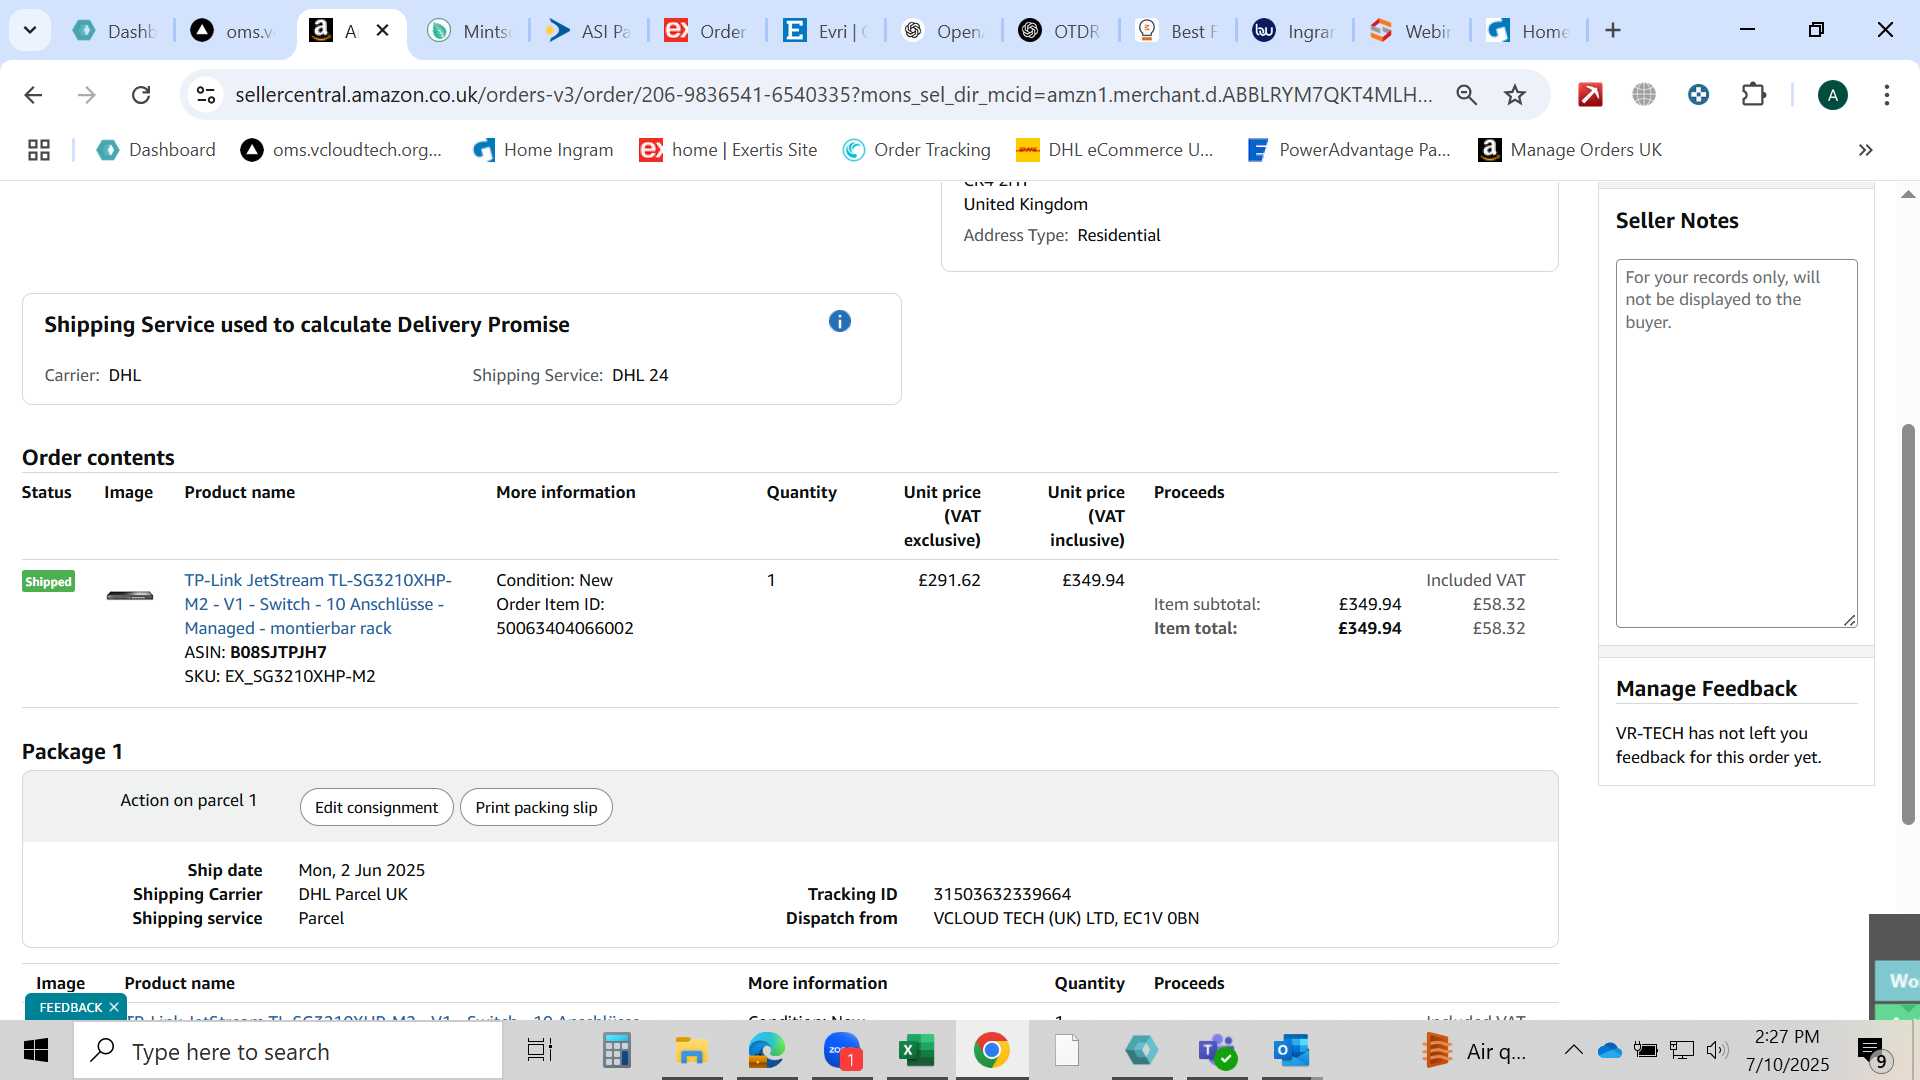This screenshot has height=1080, width=1920.
Task: Click the grey globe extension icon
Action: [x=1644, y=95]
